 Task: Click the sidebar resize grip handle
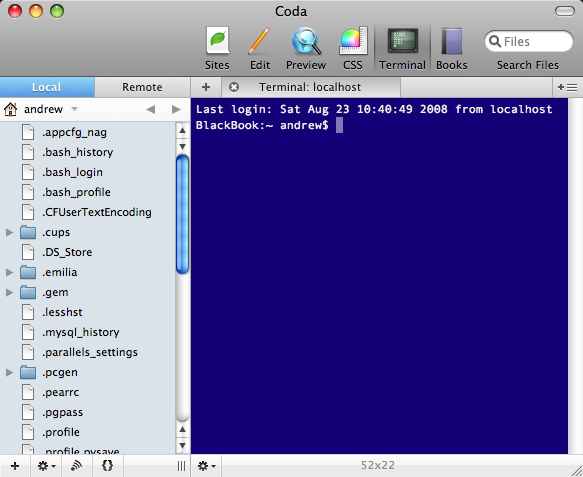(x=181, y=466)
